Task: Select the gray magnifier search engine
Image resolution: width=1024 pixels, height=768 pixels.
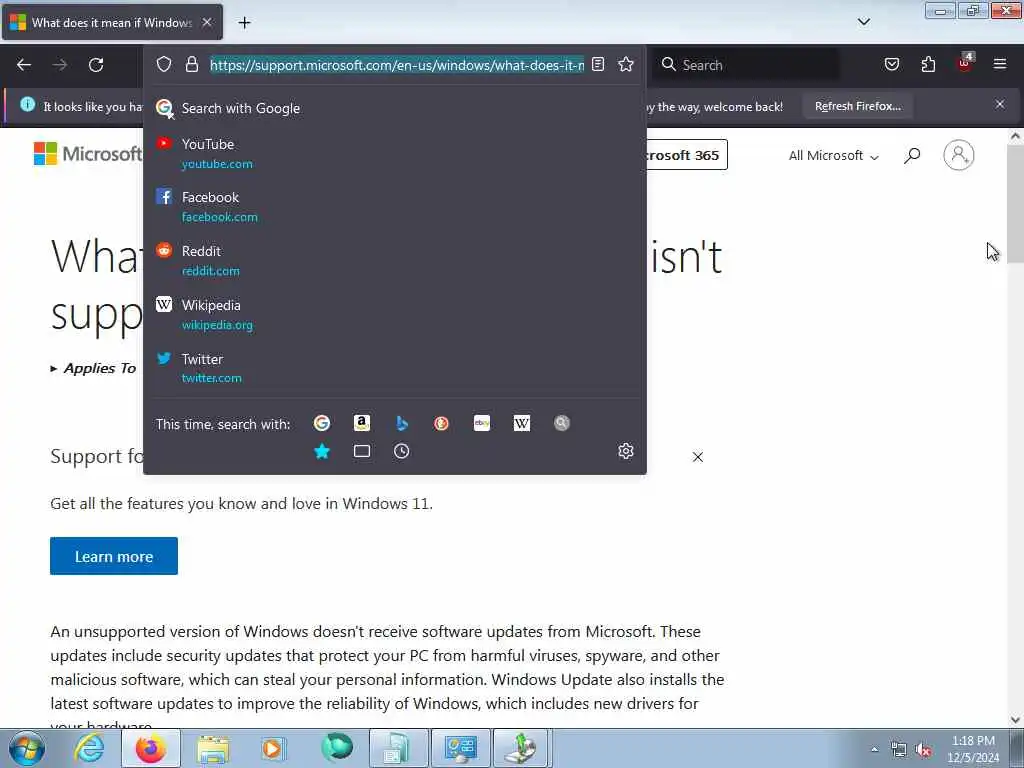Action: 562,423
